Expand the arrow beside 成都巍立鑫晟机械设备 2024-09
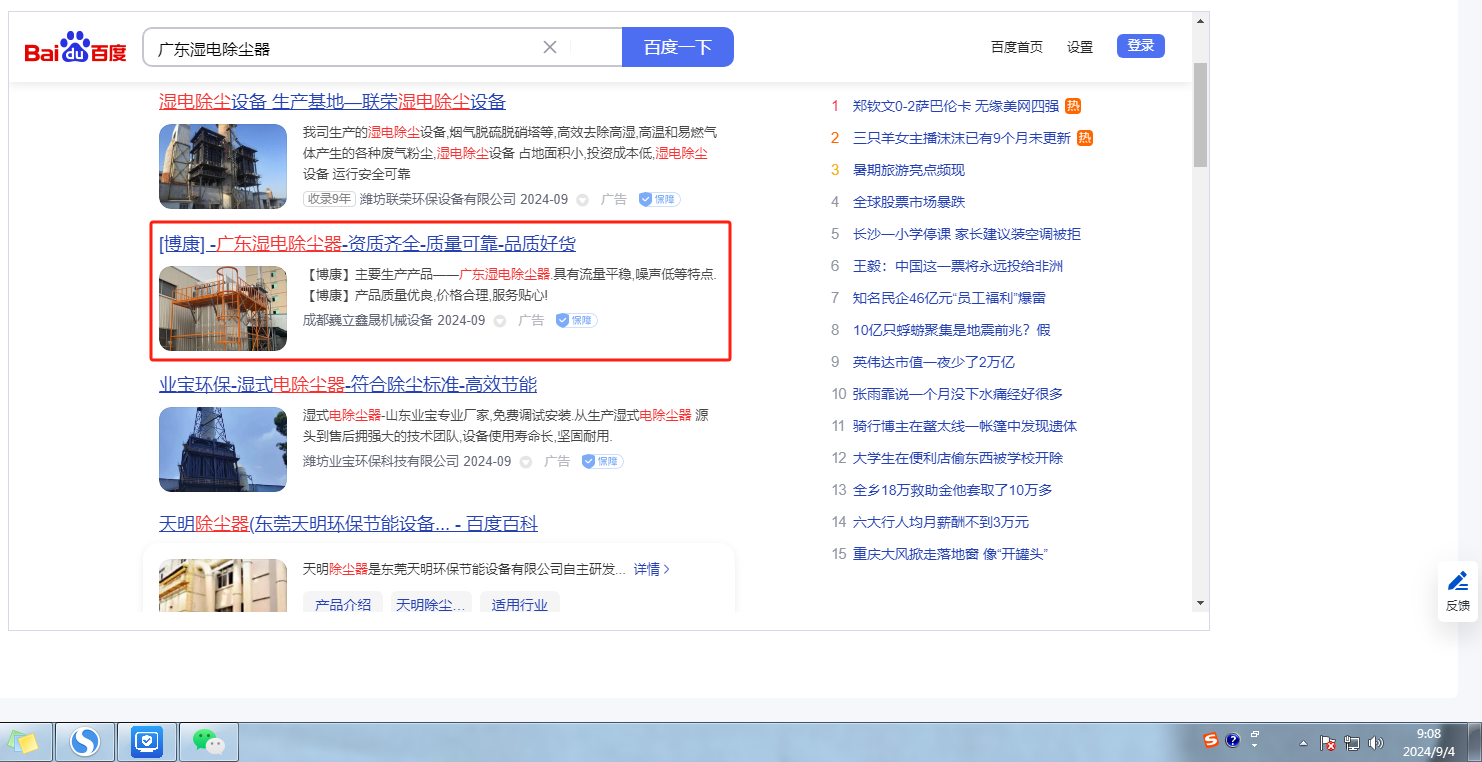The width and height of the screenshot is (1482, 762). pyautogui.click(x=500, y=321)
